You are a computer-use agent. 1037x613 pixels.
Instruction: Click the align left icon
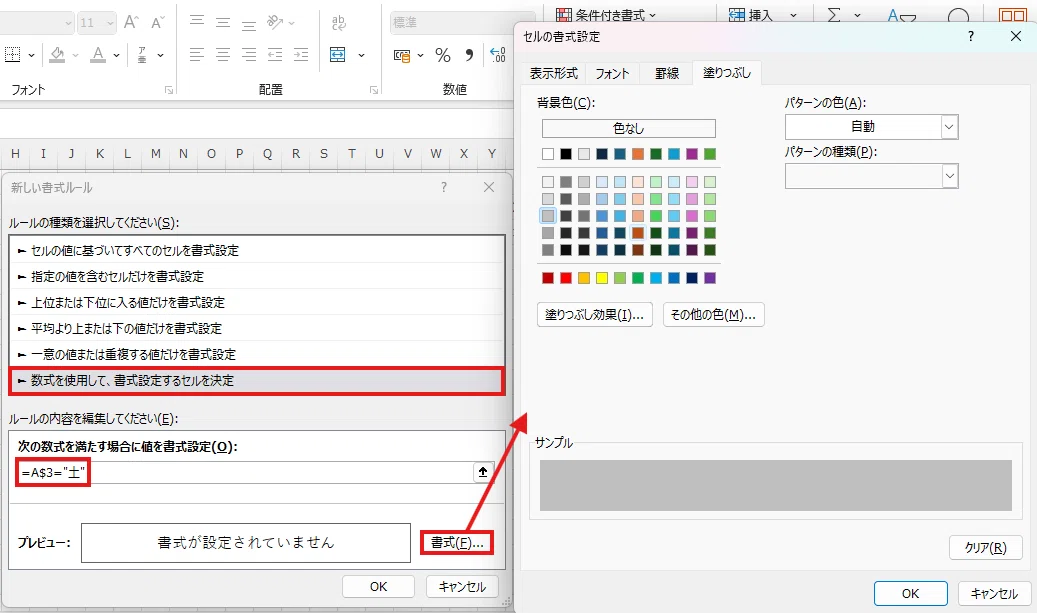[x=197, y=55]
